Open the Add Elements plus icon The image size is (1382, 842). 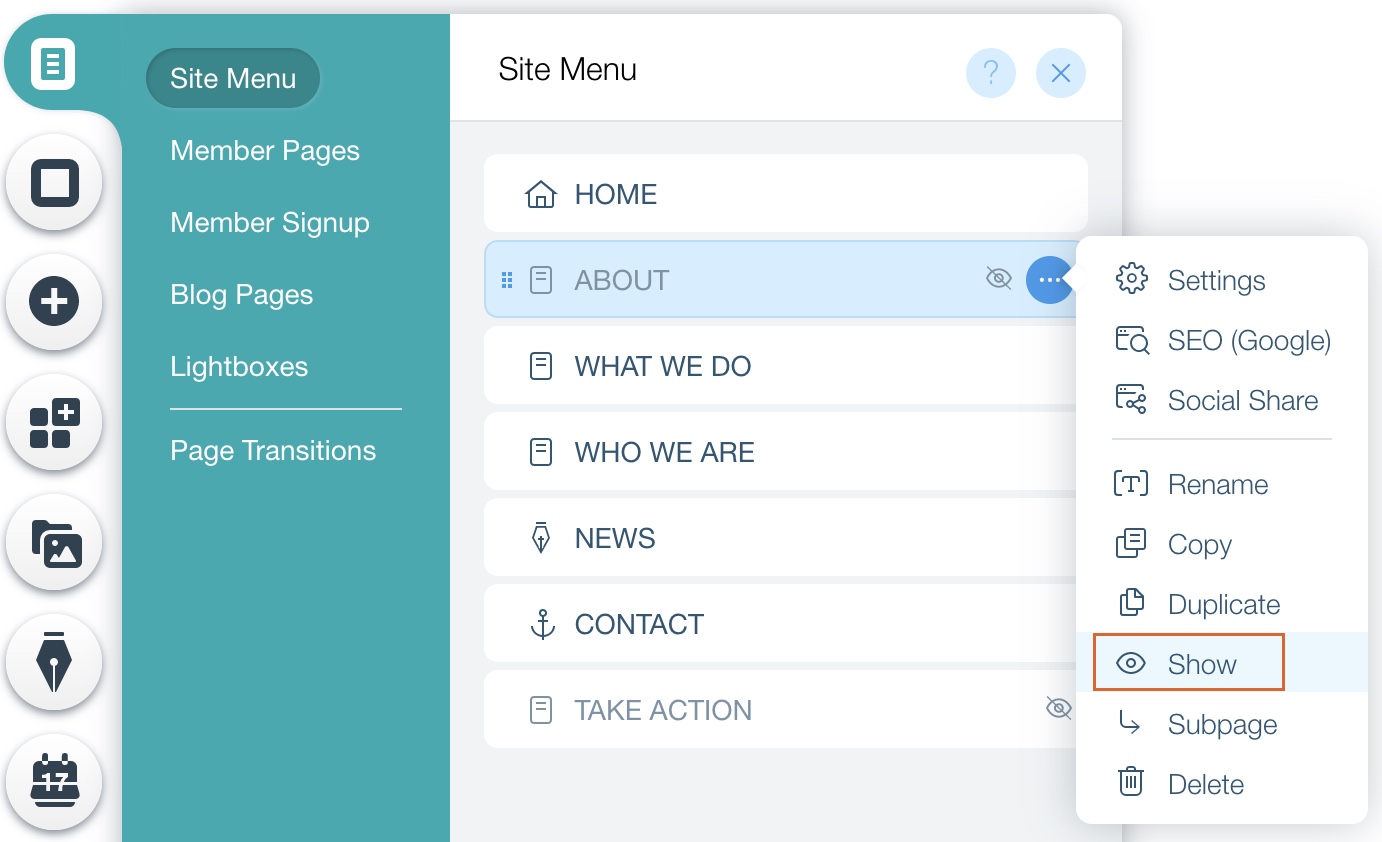54,302
